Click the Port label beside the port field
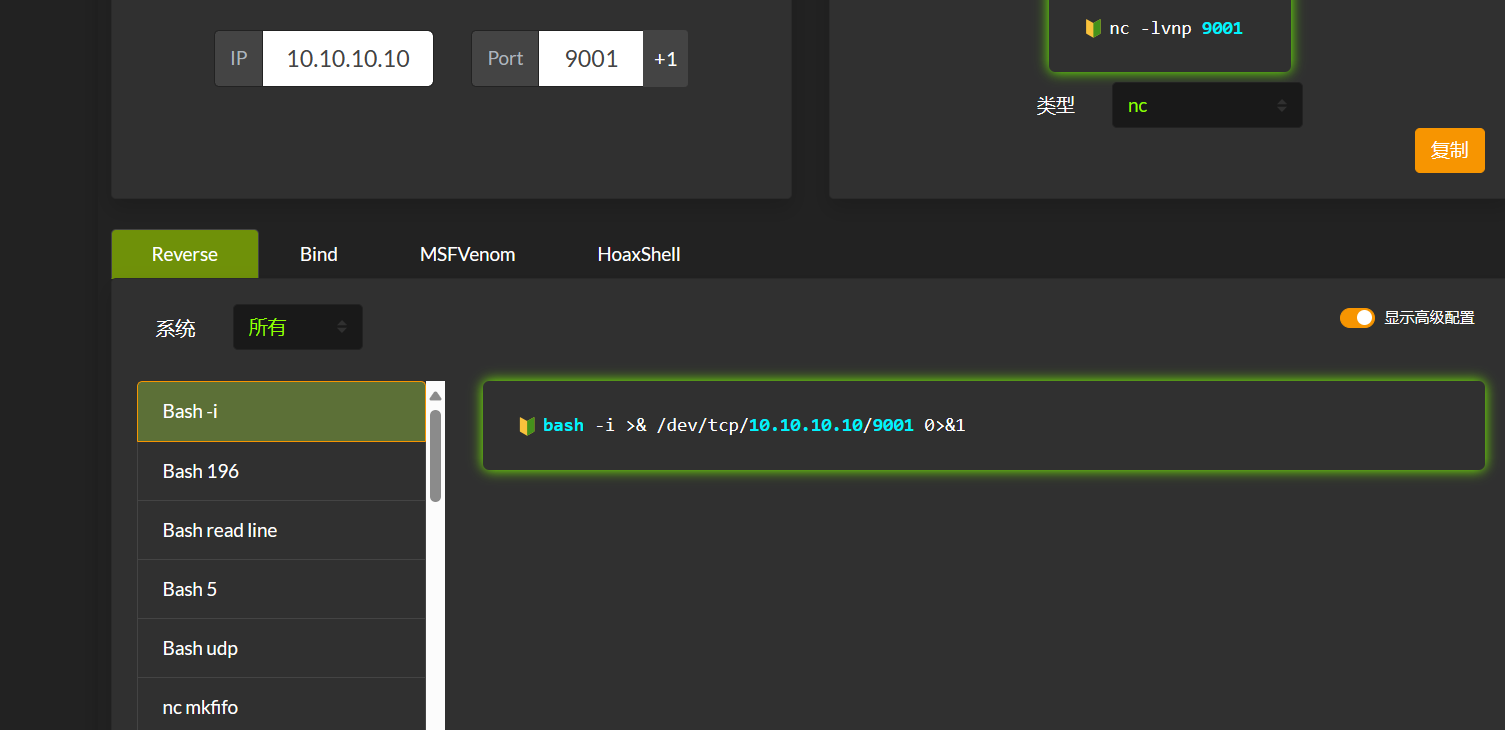1505x730 pixels. pyautogui.click(x=505, y=59)
